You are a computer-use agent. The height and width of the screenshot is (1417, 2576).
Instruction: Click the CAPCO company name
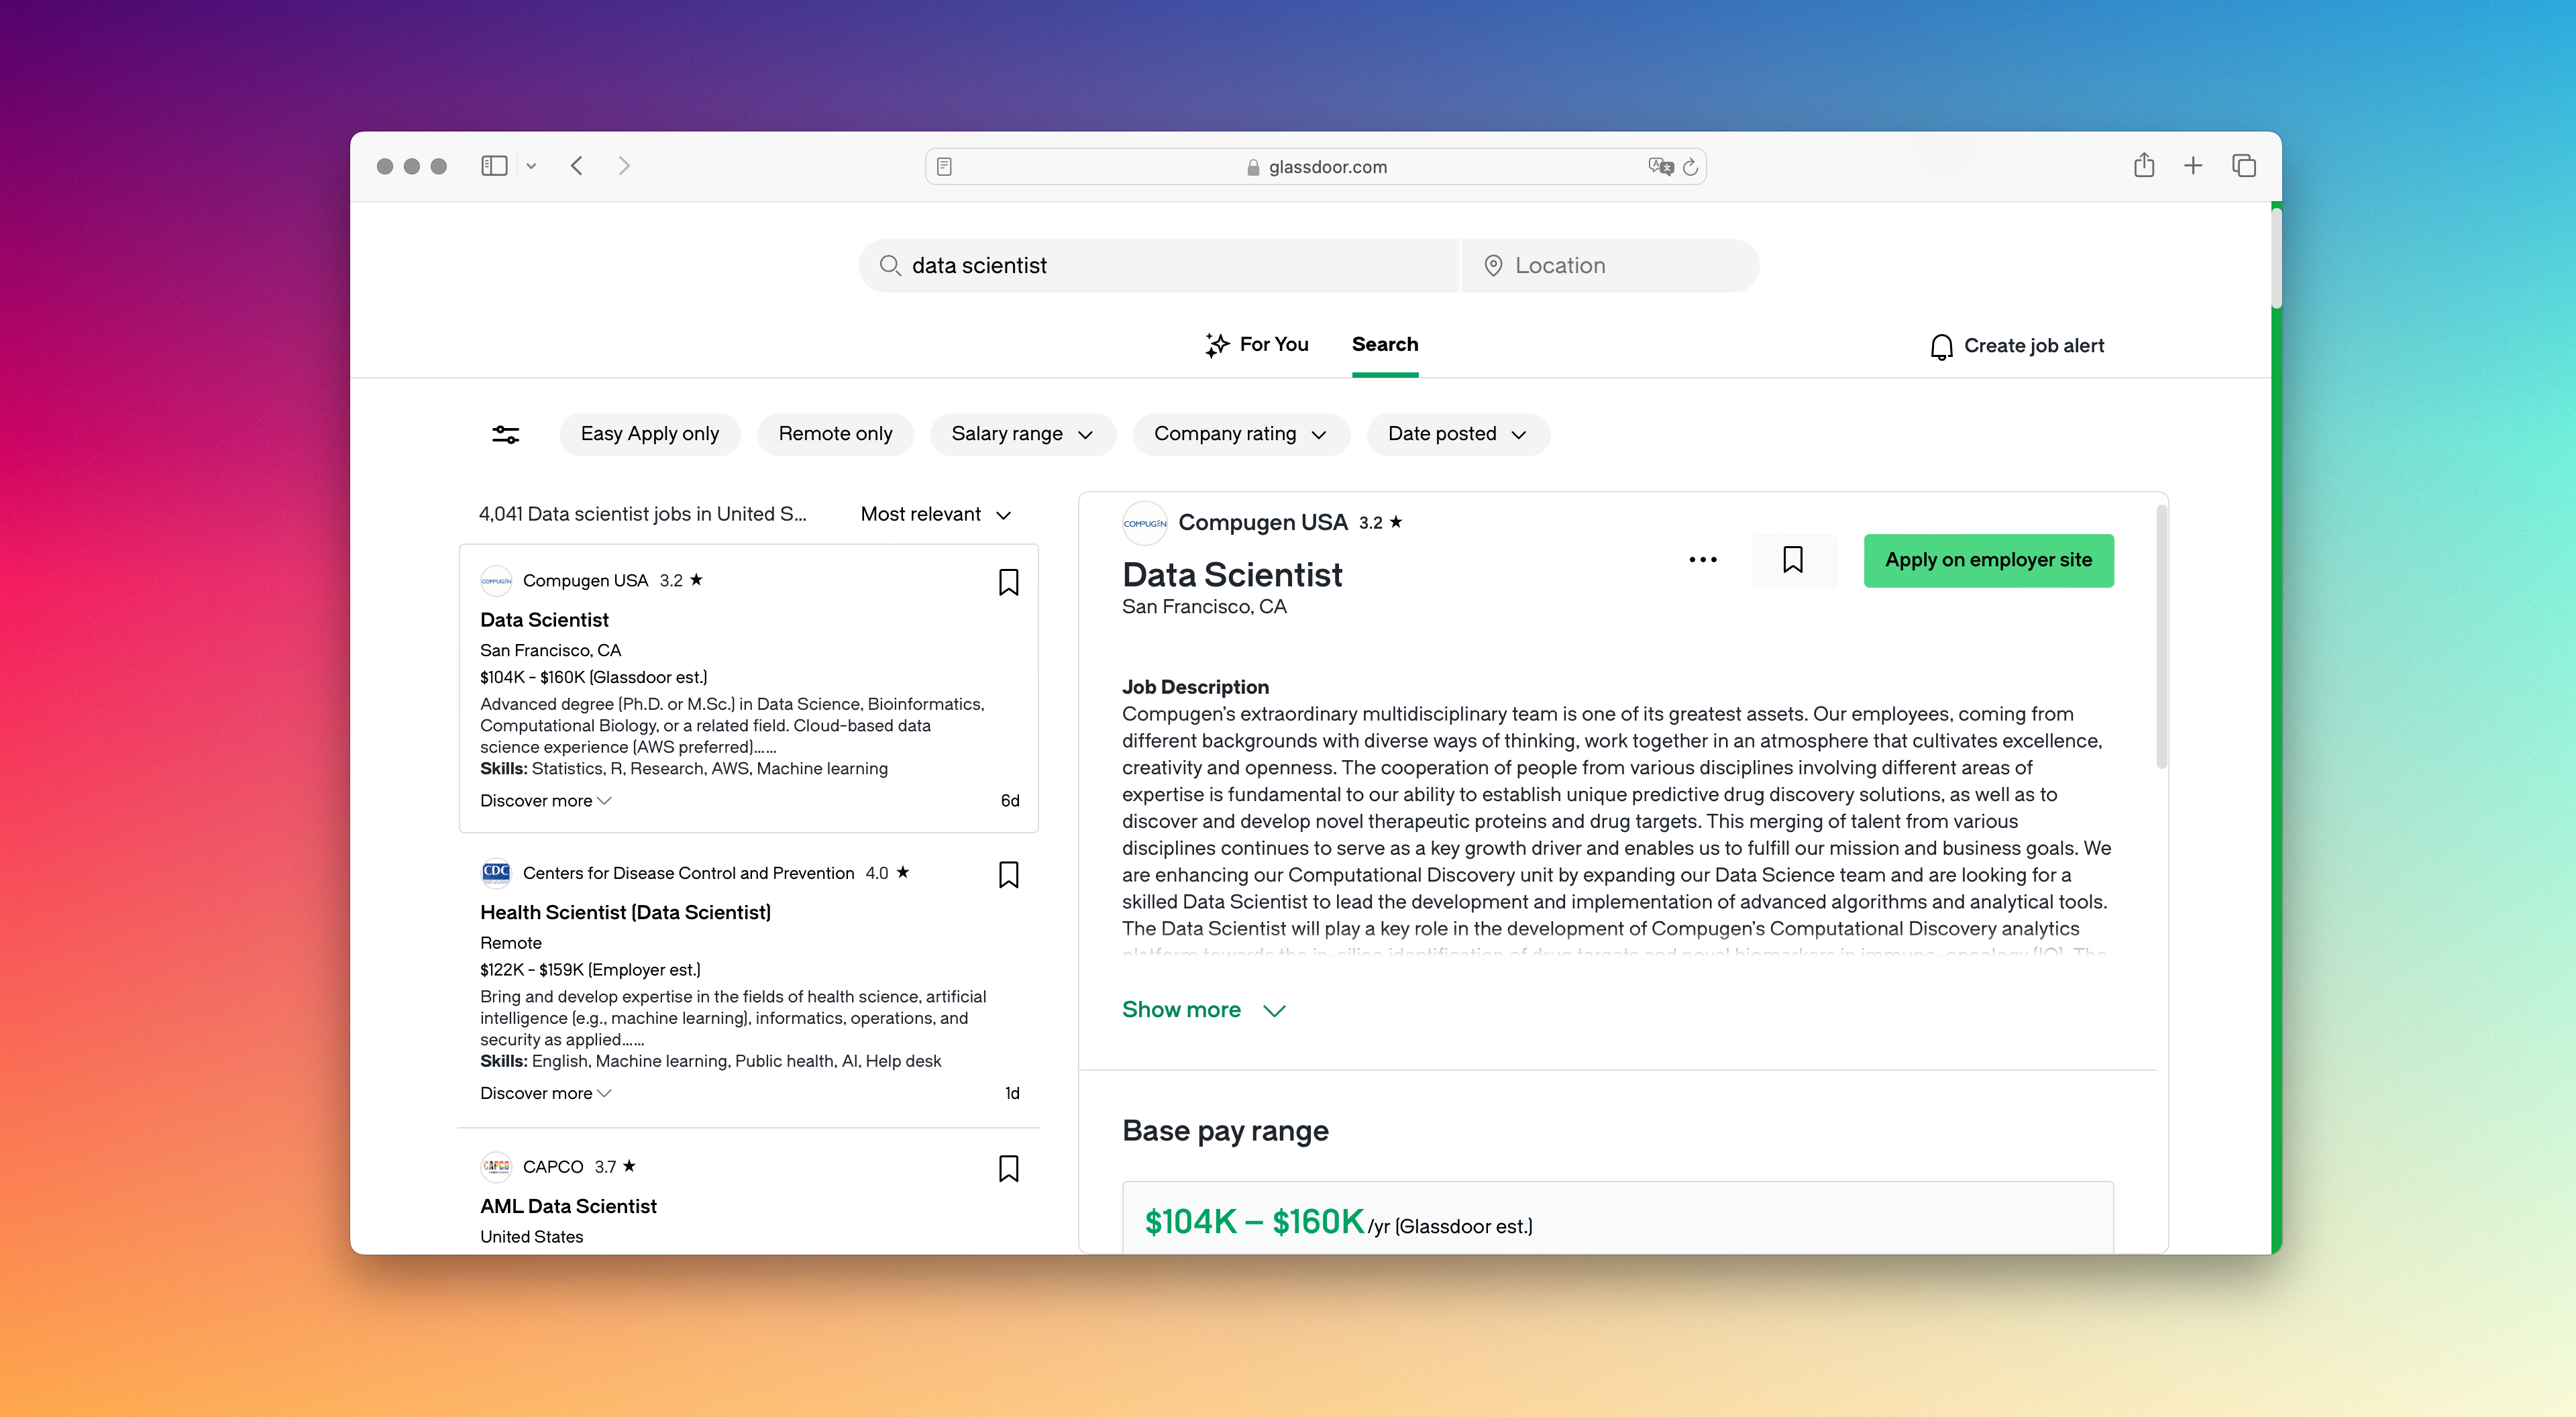553,1166
